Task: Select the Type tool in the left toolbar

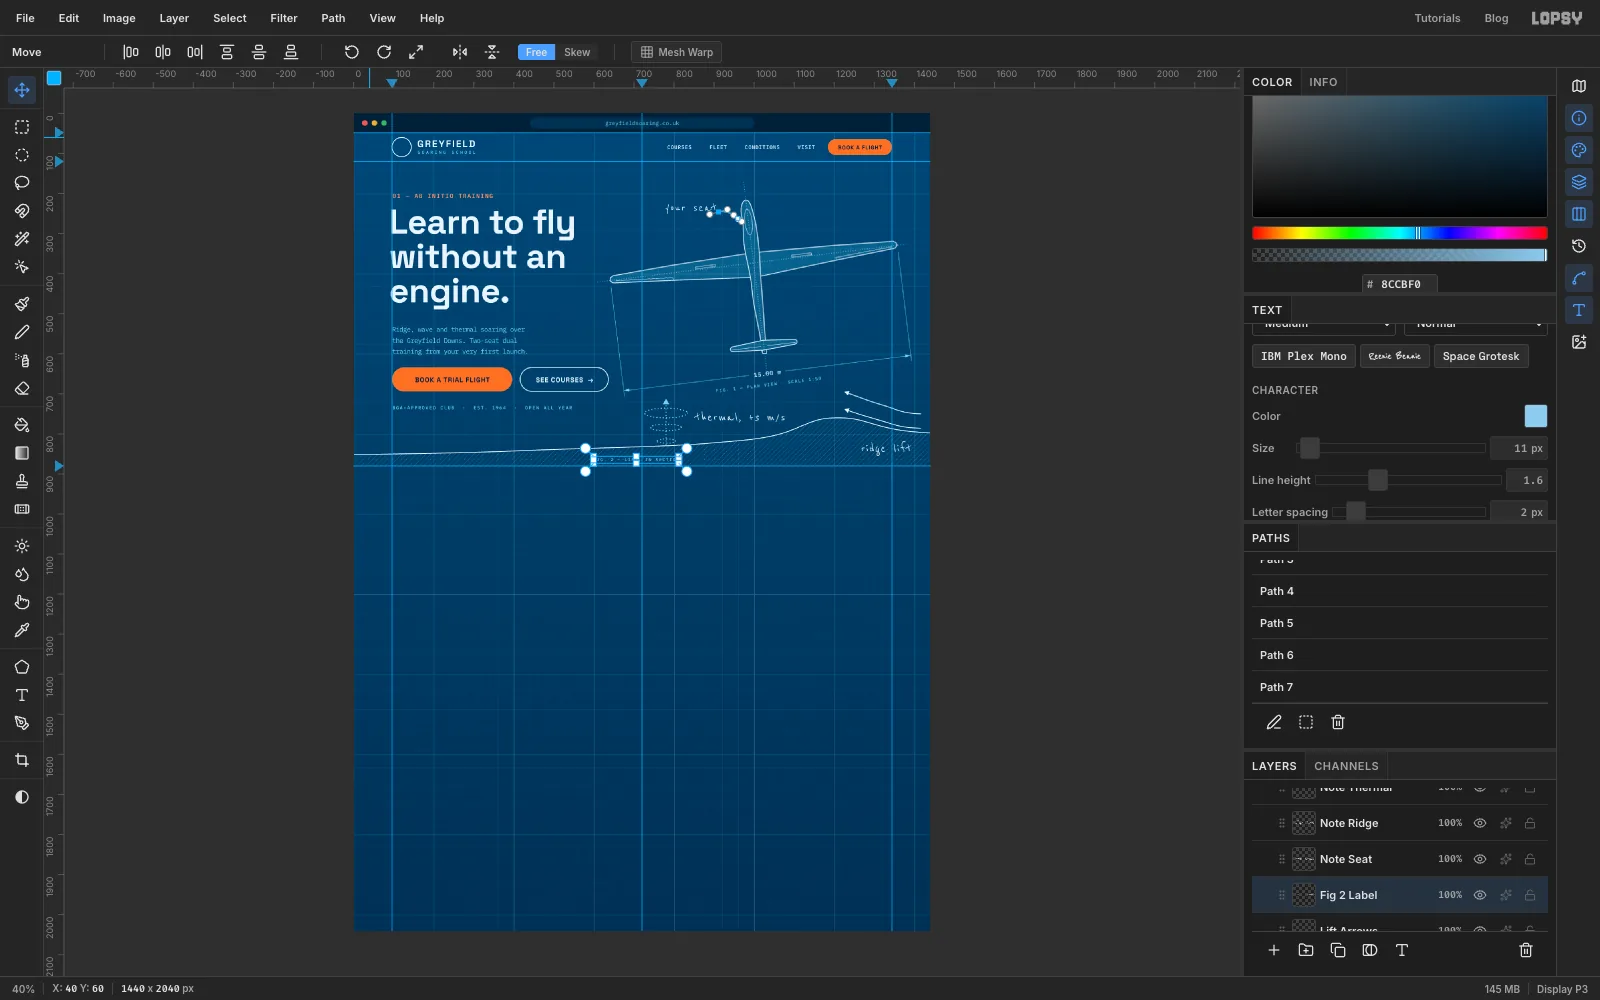Action: point(22,695)
